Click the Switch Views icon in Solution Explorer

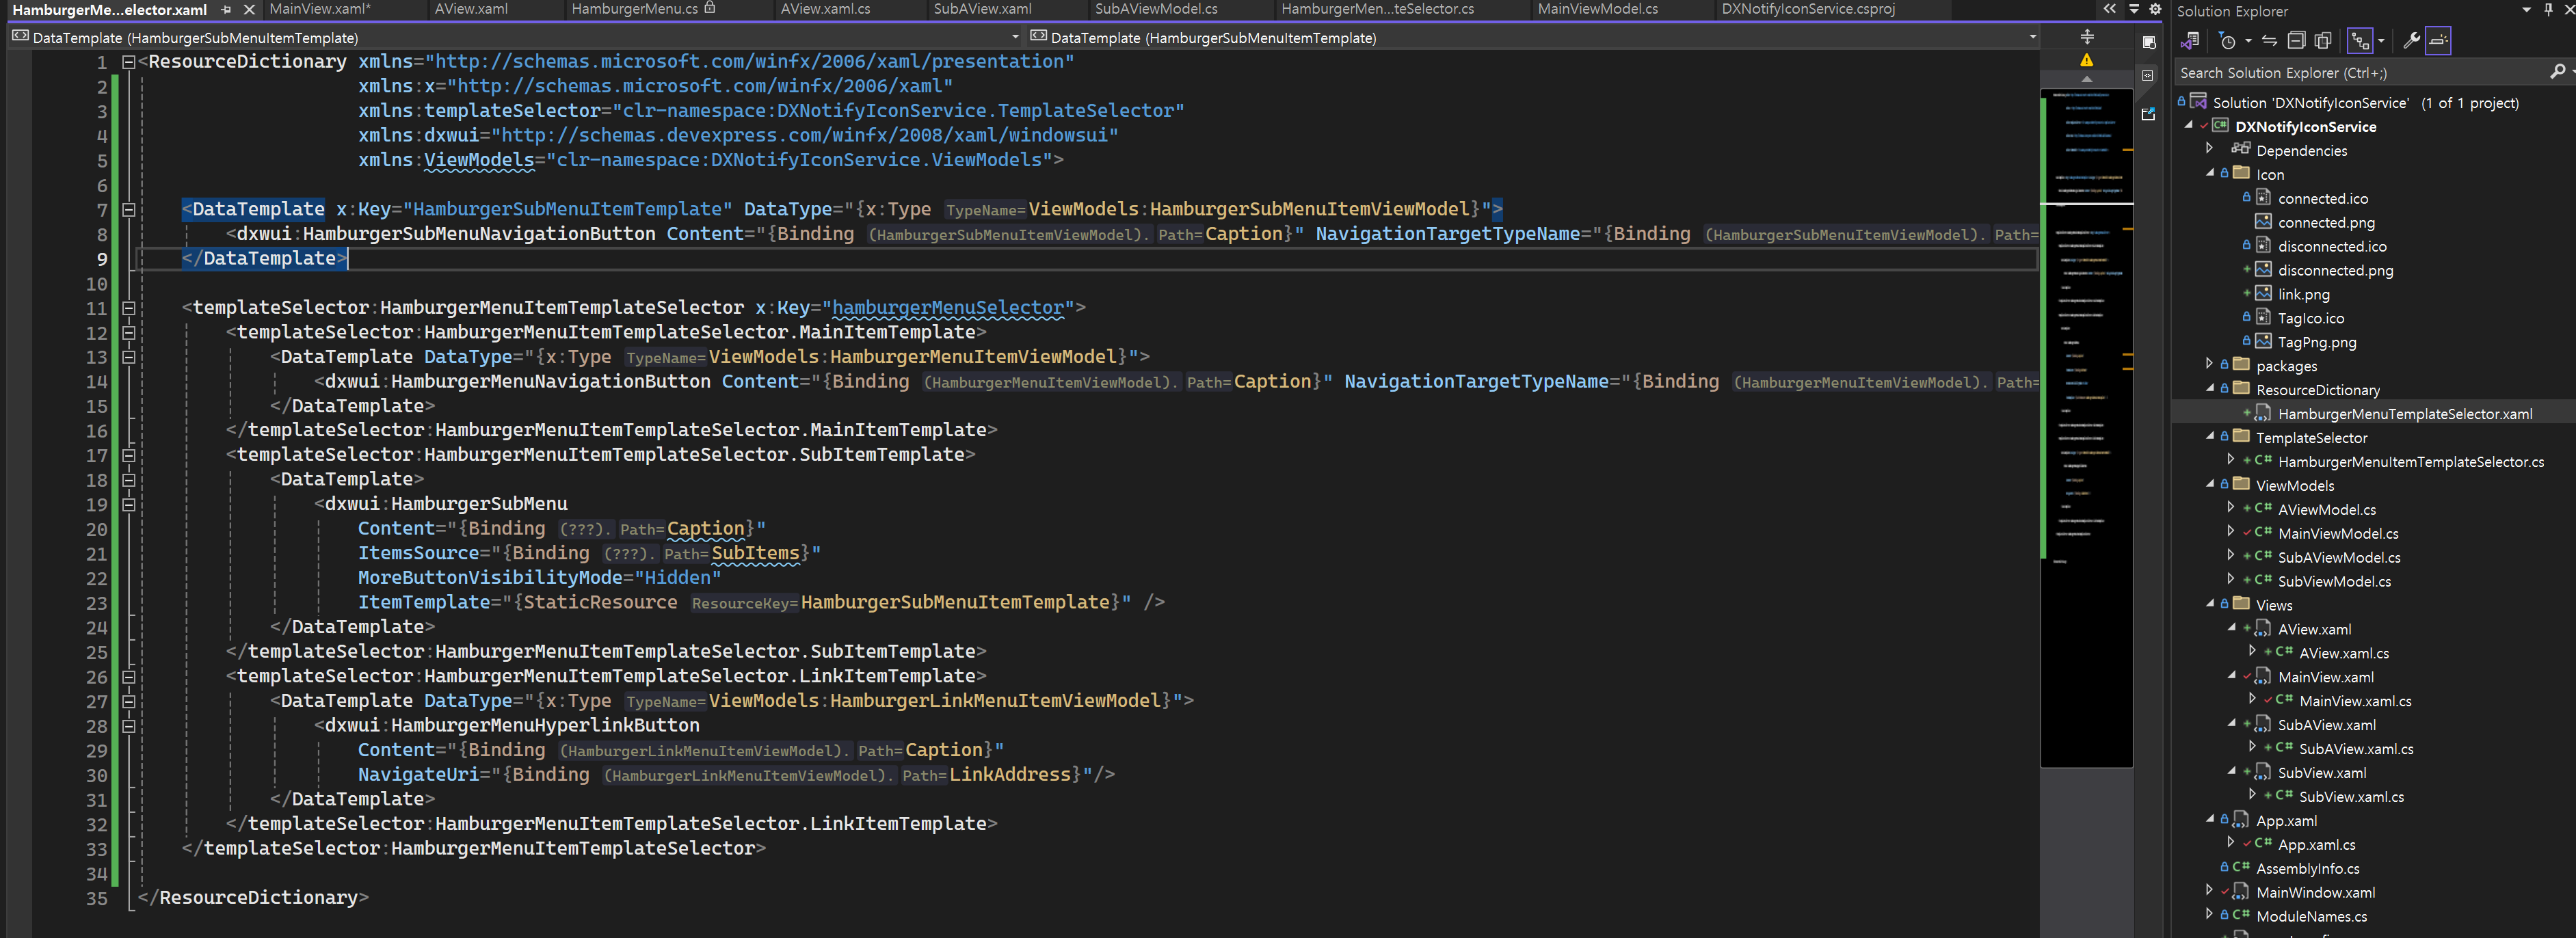[x=2190, y=41]
